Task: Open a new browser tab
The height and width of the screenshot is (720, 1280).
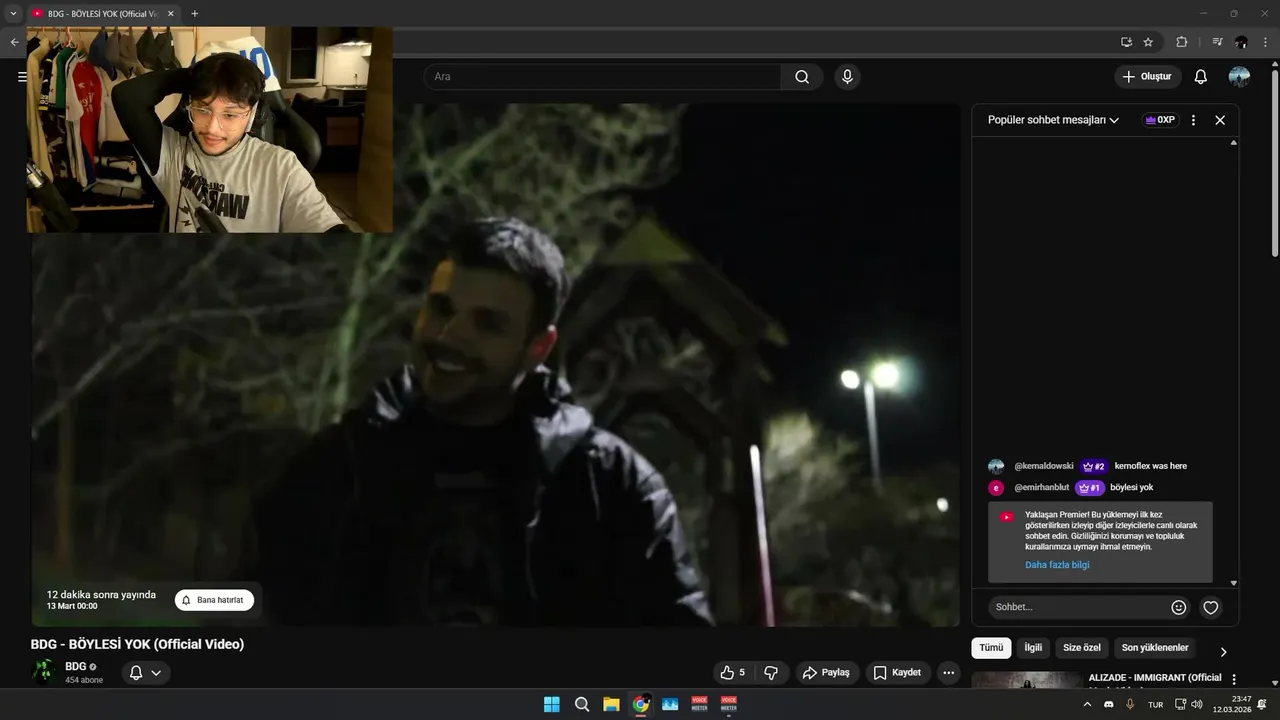Action: point(194,14)
